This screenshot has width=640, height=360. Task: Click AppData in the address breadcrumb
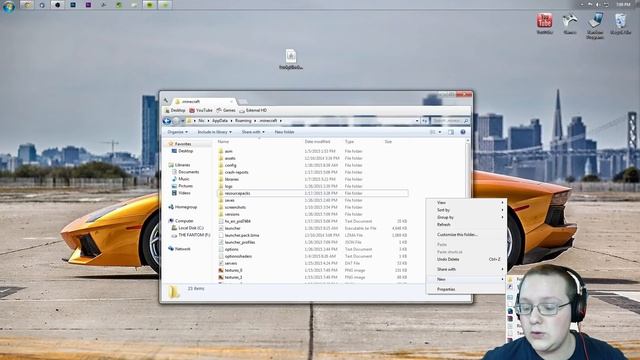pos(220,121)
